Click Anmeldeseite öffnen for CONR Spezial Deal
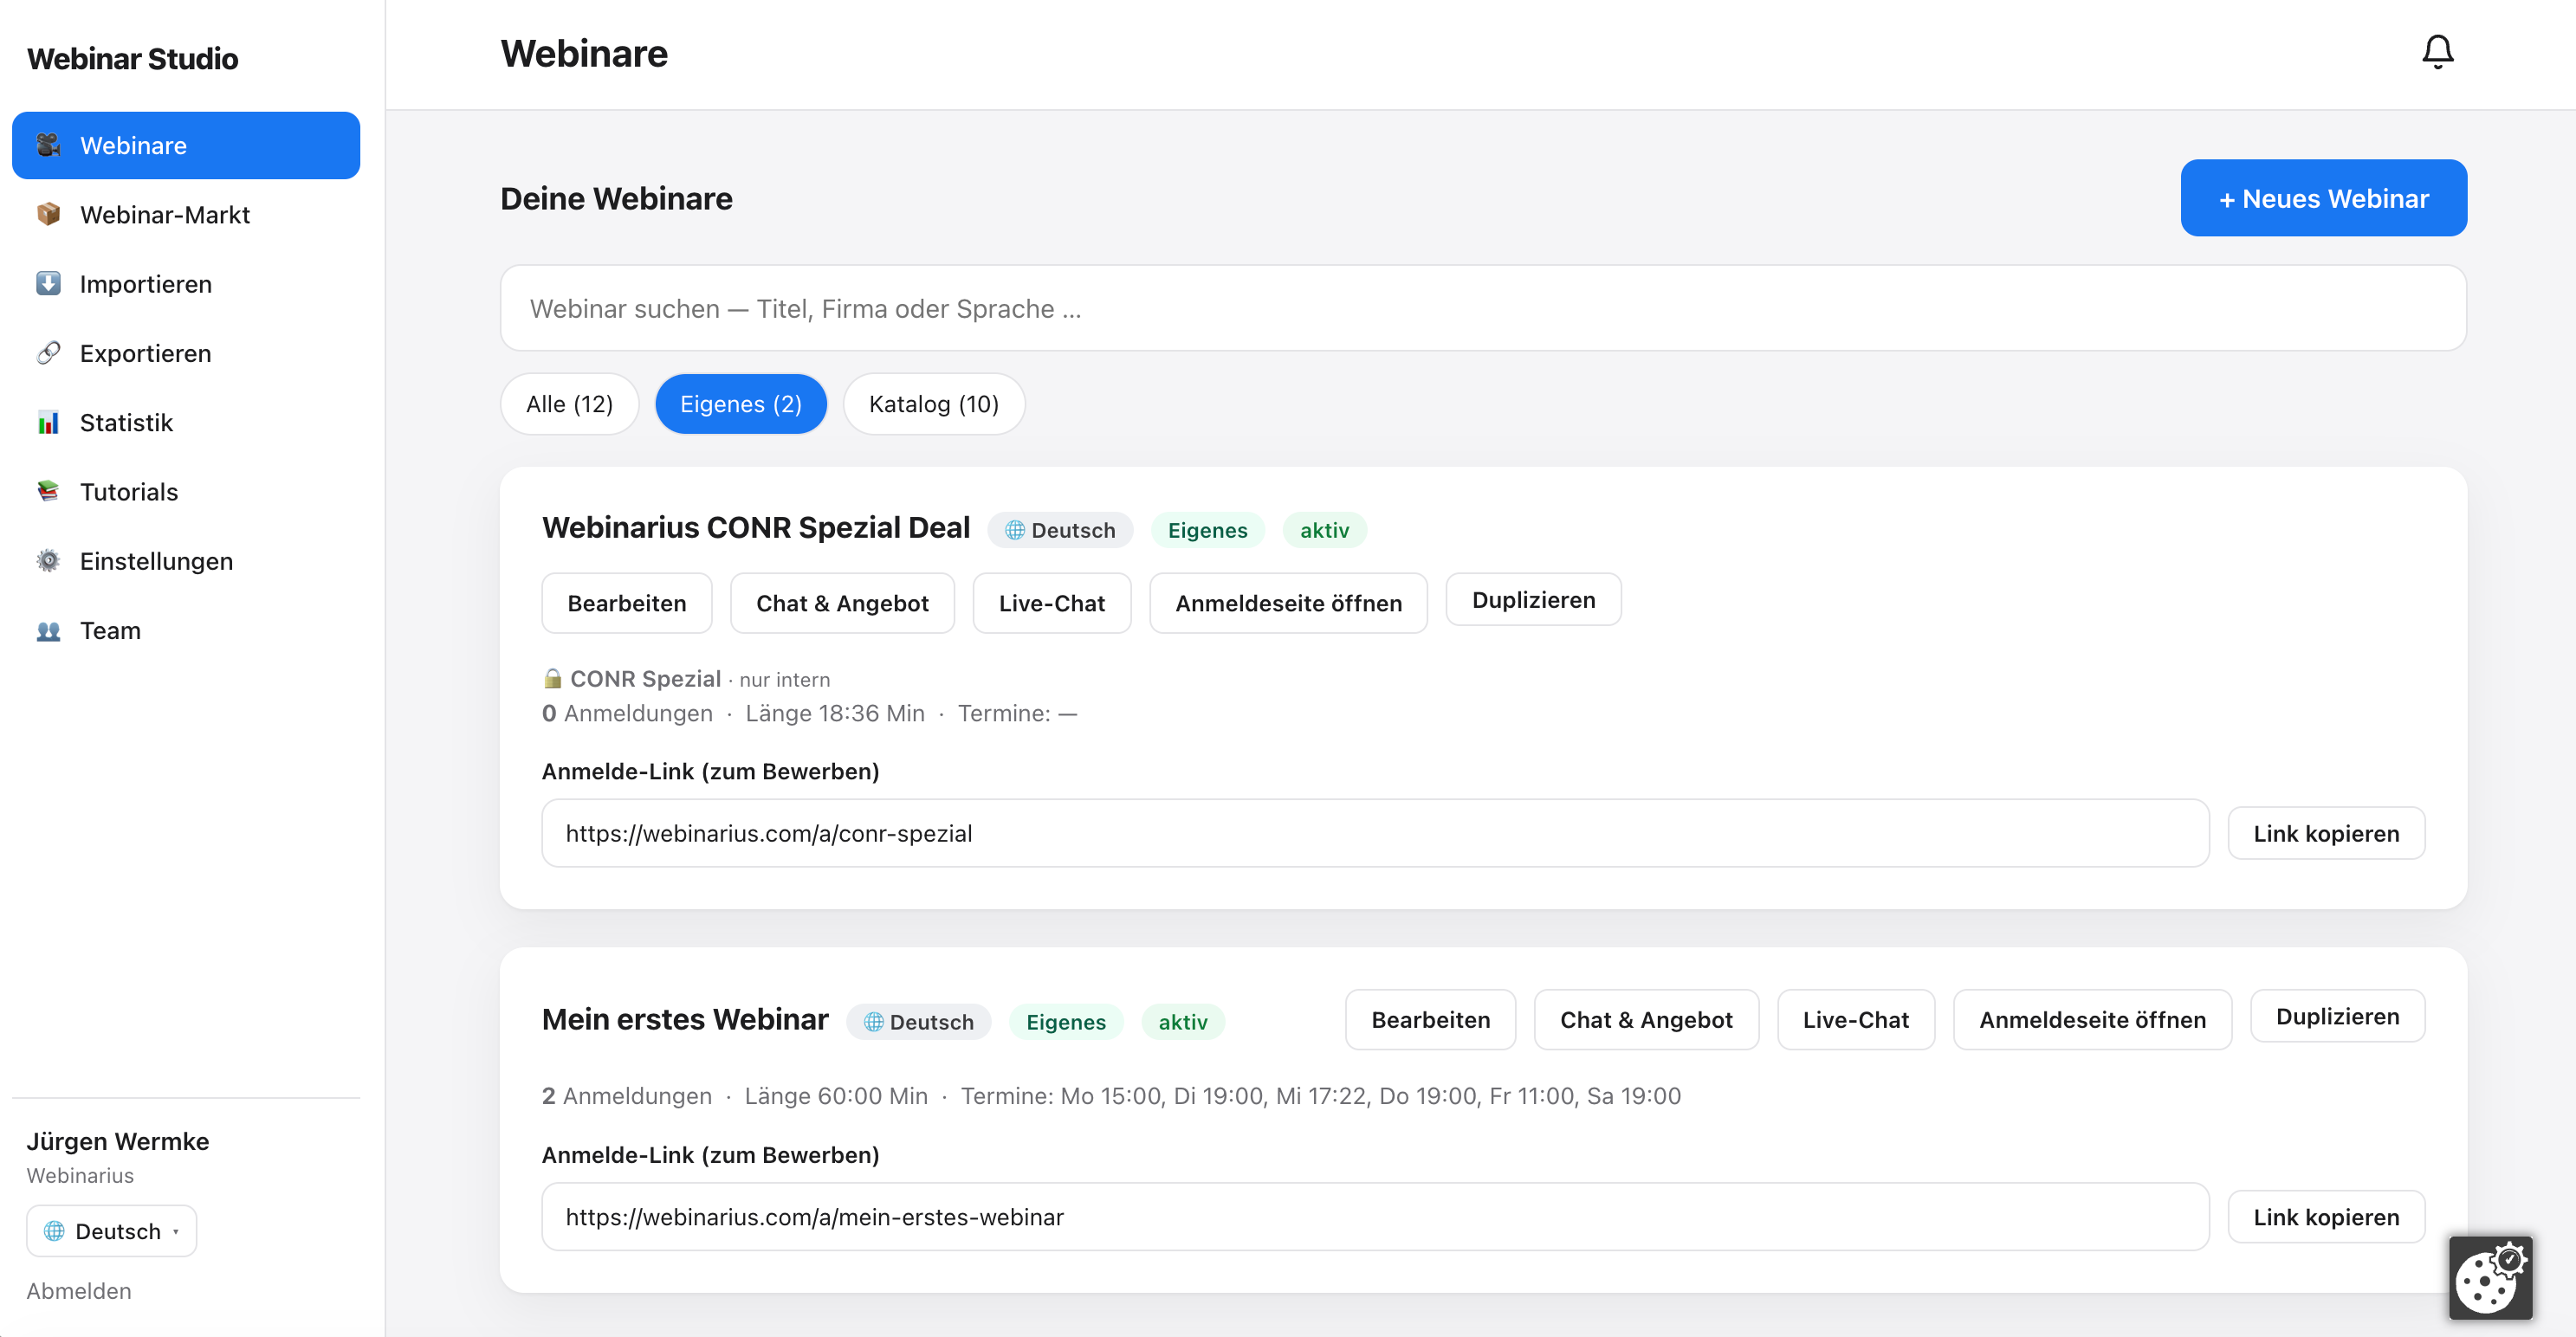This screenshot has height=1337, width=2576. (x=1288, y=603)
